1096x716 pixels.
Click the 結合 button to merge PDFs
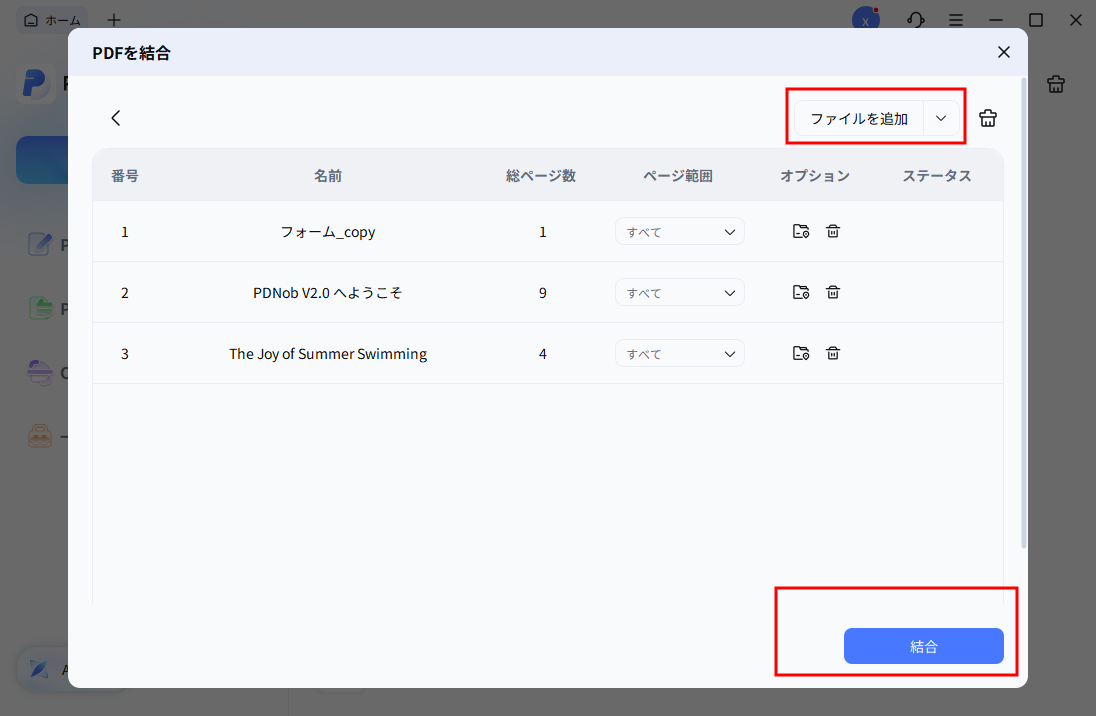[x=923, y=646]
